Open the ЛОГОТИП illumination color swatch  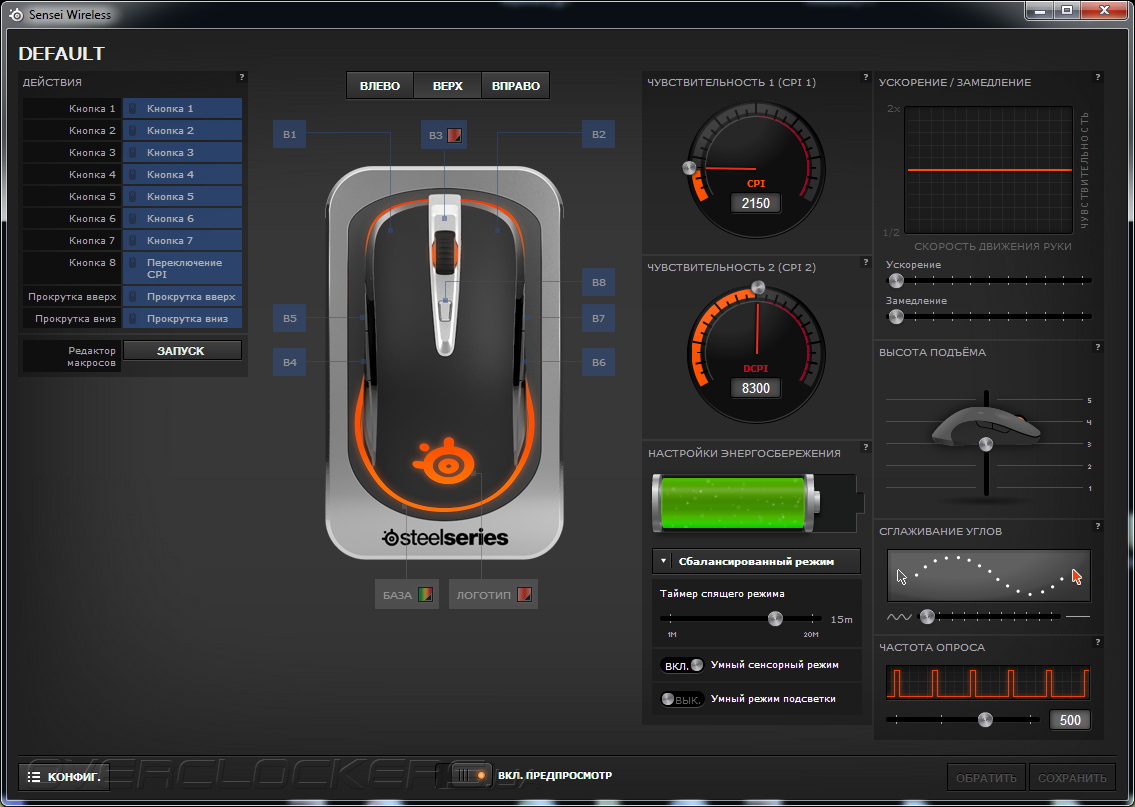(x=525, y=595)
